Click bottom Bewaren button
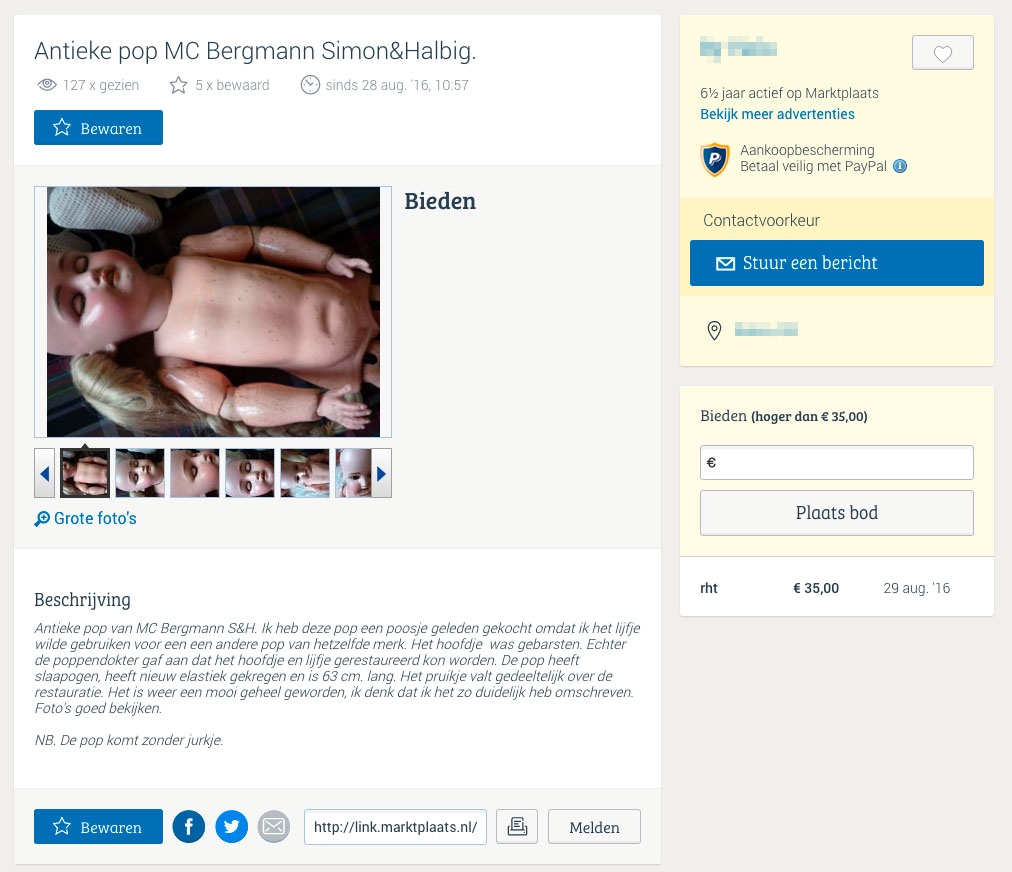 tap(98, 826)
